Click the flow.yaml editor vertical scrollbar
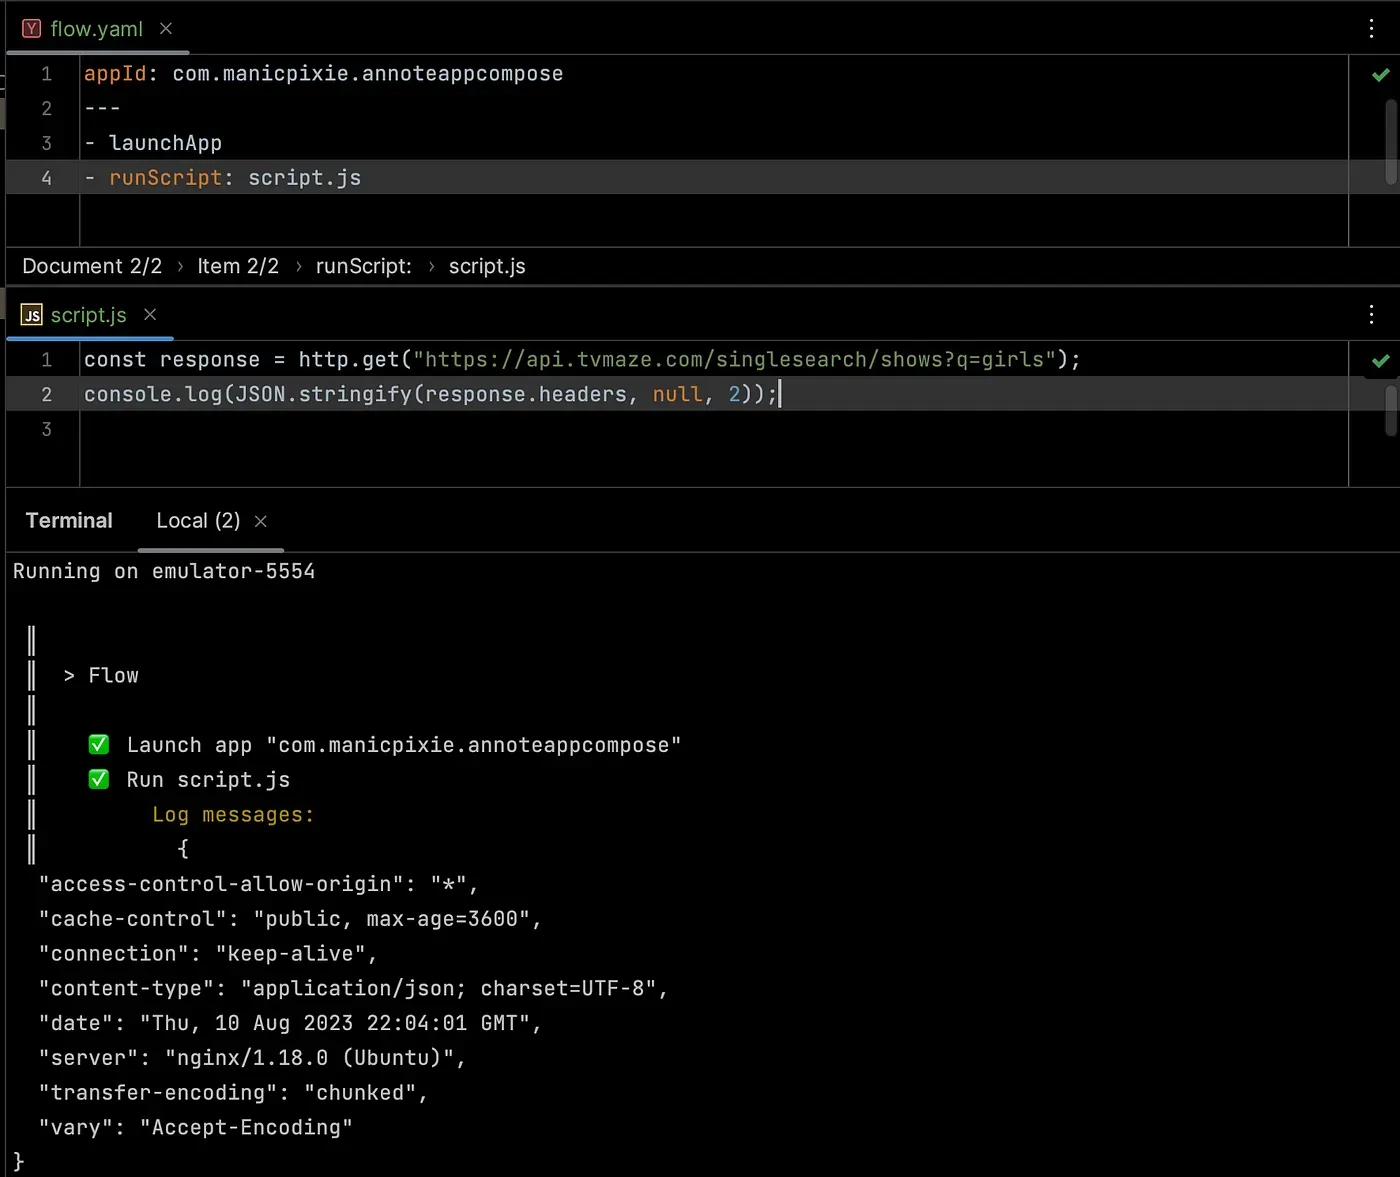Image resolution: width=1400 pixels, height=1177 pixels. [1390, 140]
